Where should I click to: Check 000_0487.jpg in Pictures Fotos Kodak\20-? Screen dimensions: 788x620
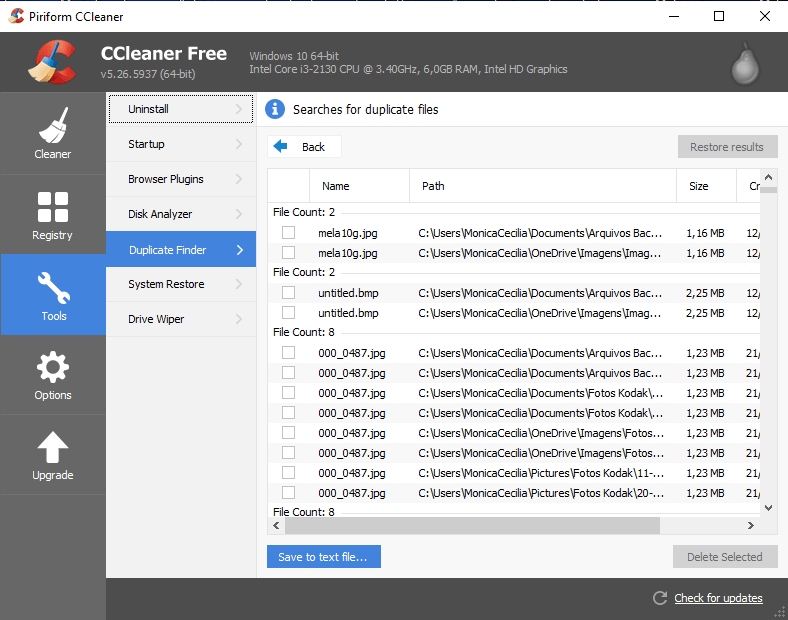click(x=288, y=492)
